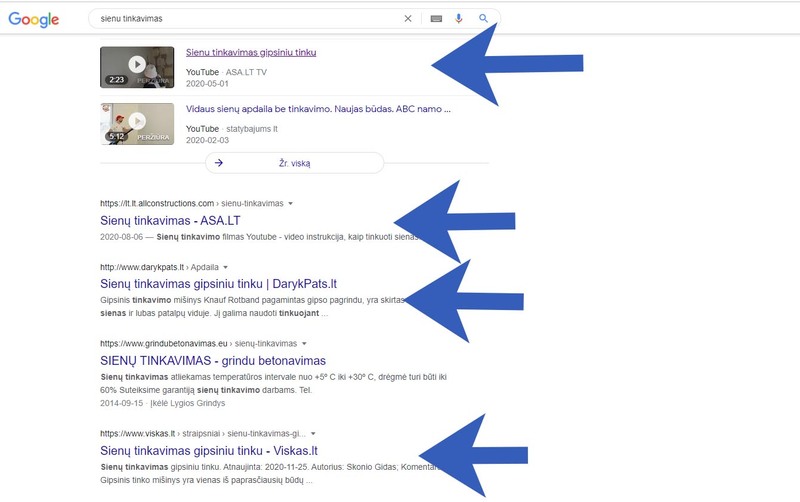Image resolution: width=800 pixels, height=502 pixels.
Task: Expand the grindubetonavimas.eu result dropdown arrow
Action: pyautogui.click(x=304, y=343)
